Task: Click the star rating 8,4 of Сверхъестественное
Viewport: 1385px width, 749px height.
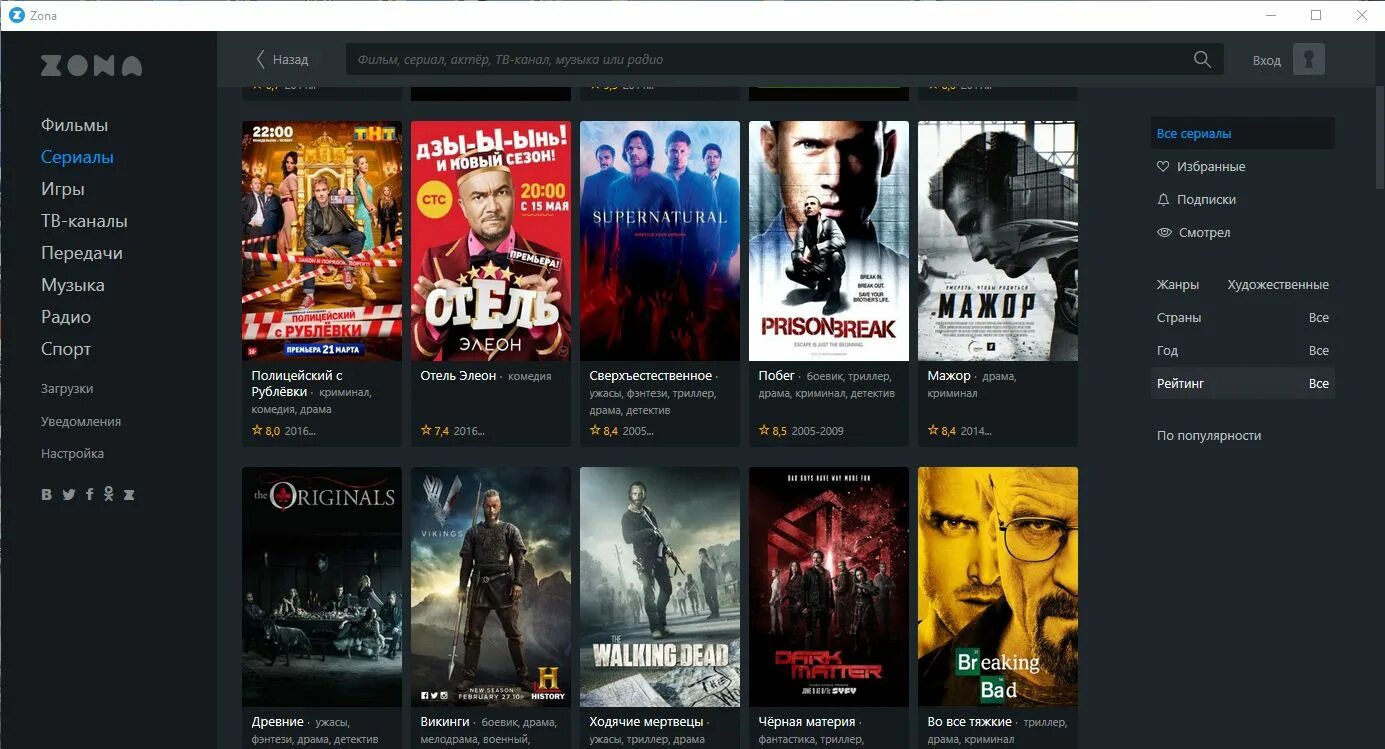Action: [x=604, y=431]
